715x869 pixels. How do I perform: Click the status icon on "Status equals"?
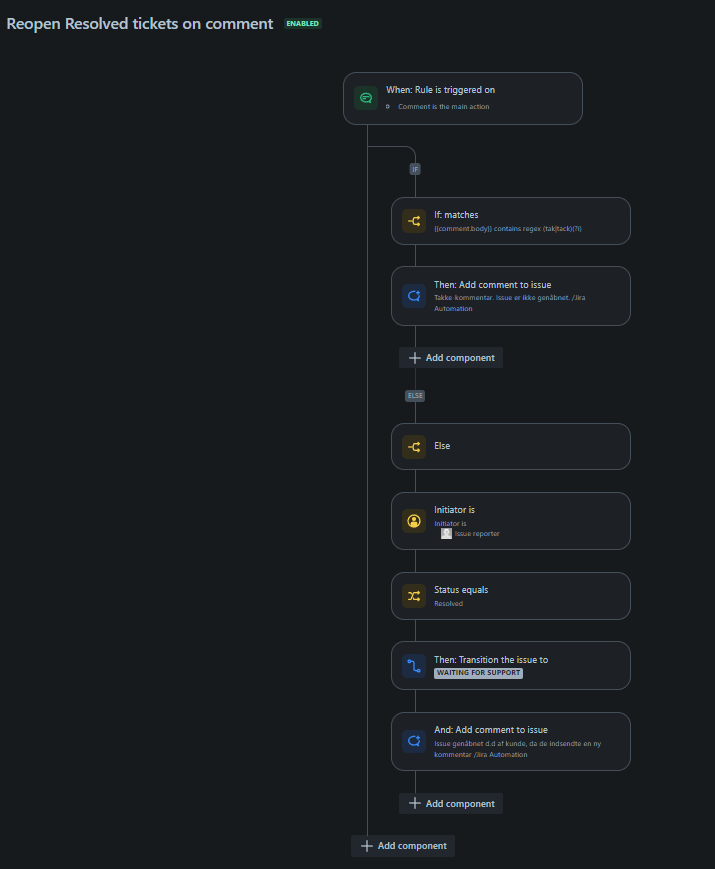click(x=413, y=596)
